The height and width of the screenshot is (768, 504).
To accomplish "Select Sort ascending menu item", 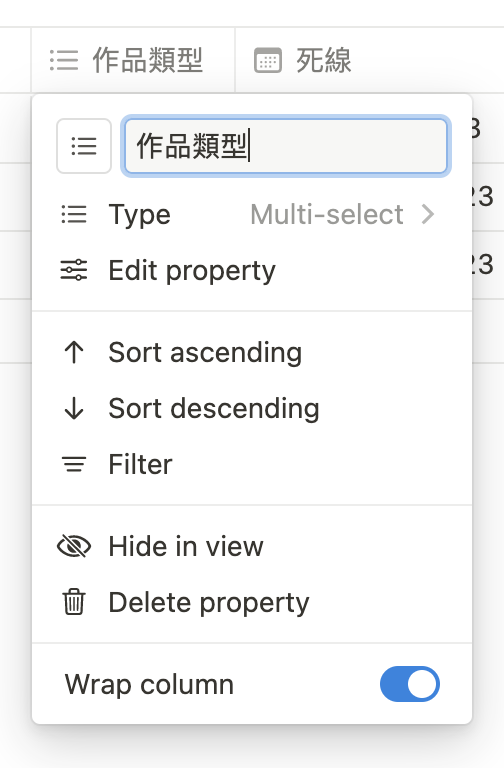I will [x=252, y=352].
